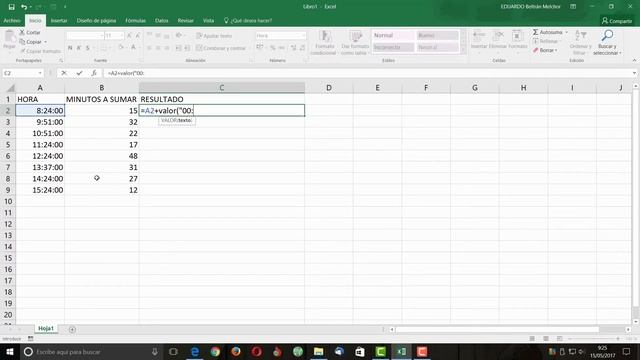Open Firefox from the taskbar

[236, 351]
